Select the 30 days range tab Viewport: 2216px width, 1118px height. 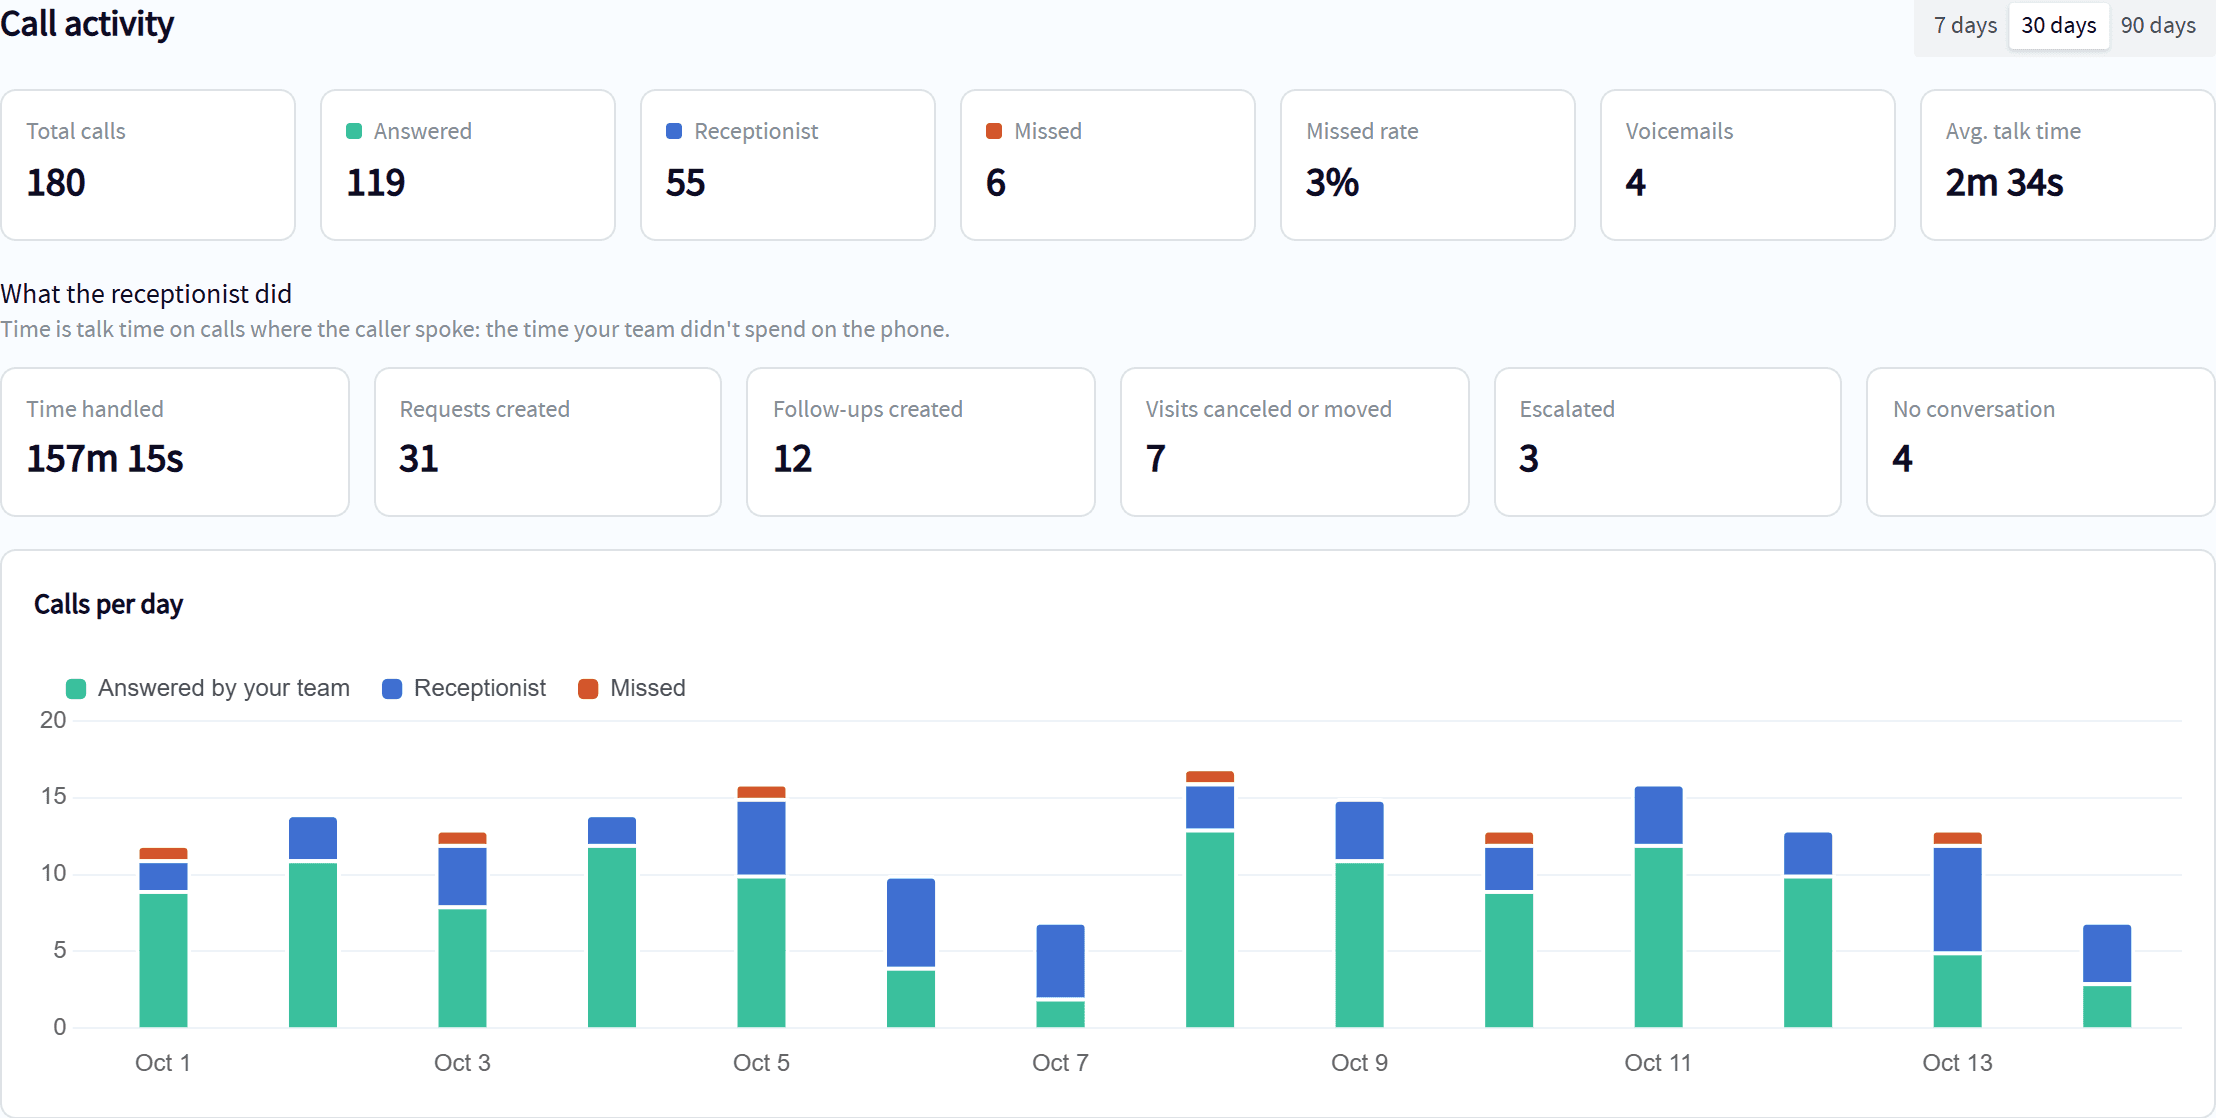pyautogui.click(x=2058, y=25)
